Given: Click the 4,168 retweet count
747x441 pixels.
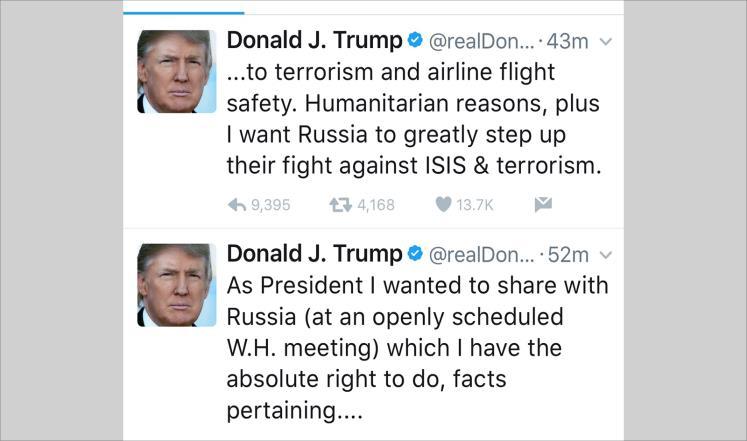Looking at the screenshot, I should 376,205.
